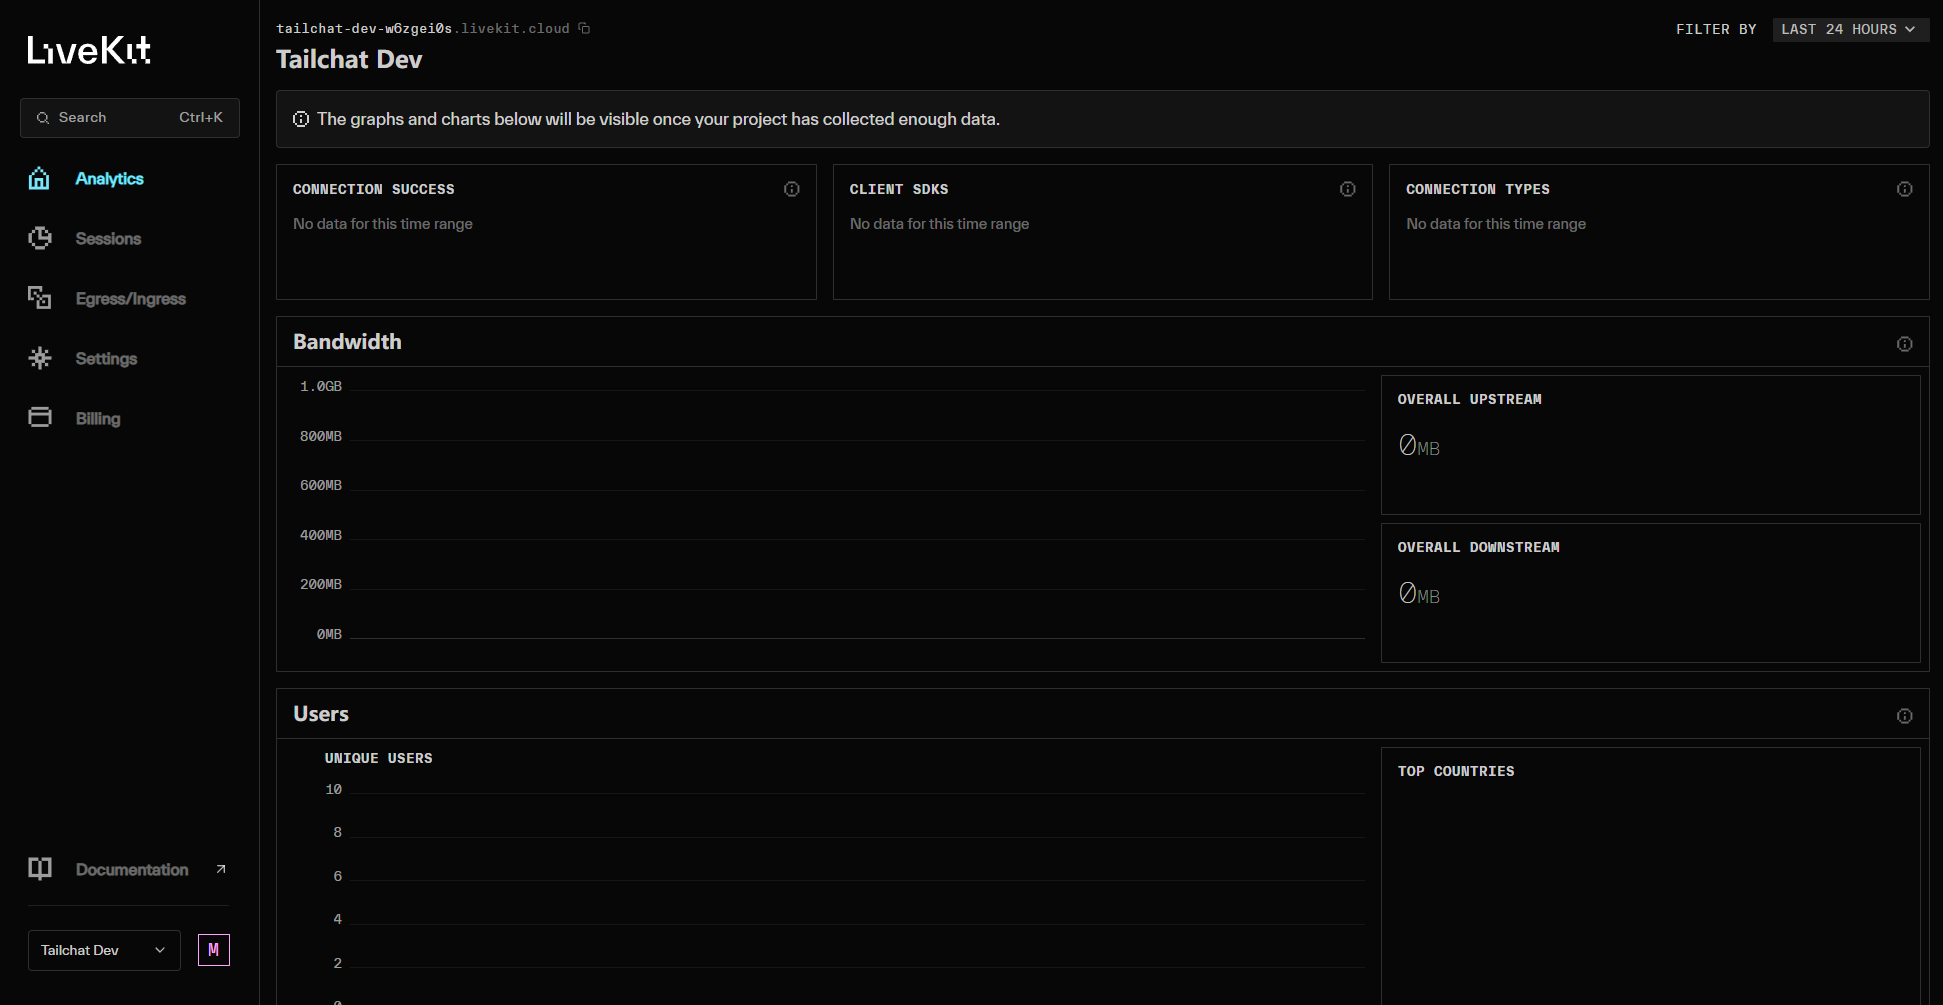Click the tailchat-dev-w6zgei0s.livekit.cloud URL text
This screenshot has width=1943, height=1005.
pyautogui.click(x=423, y=29)
